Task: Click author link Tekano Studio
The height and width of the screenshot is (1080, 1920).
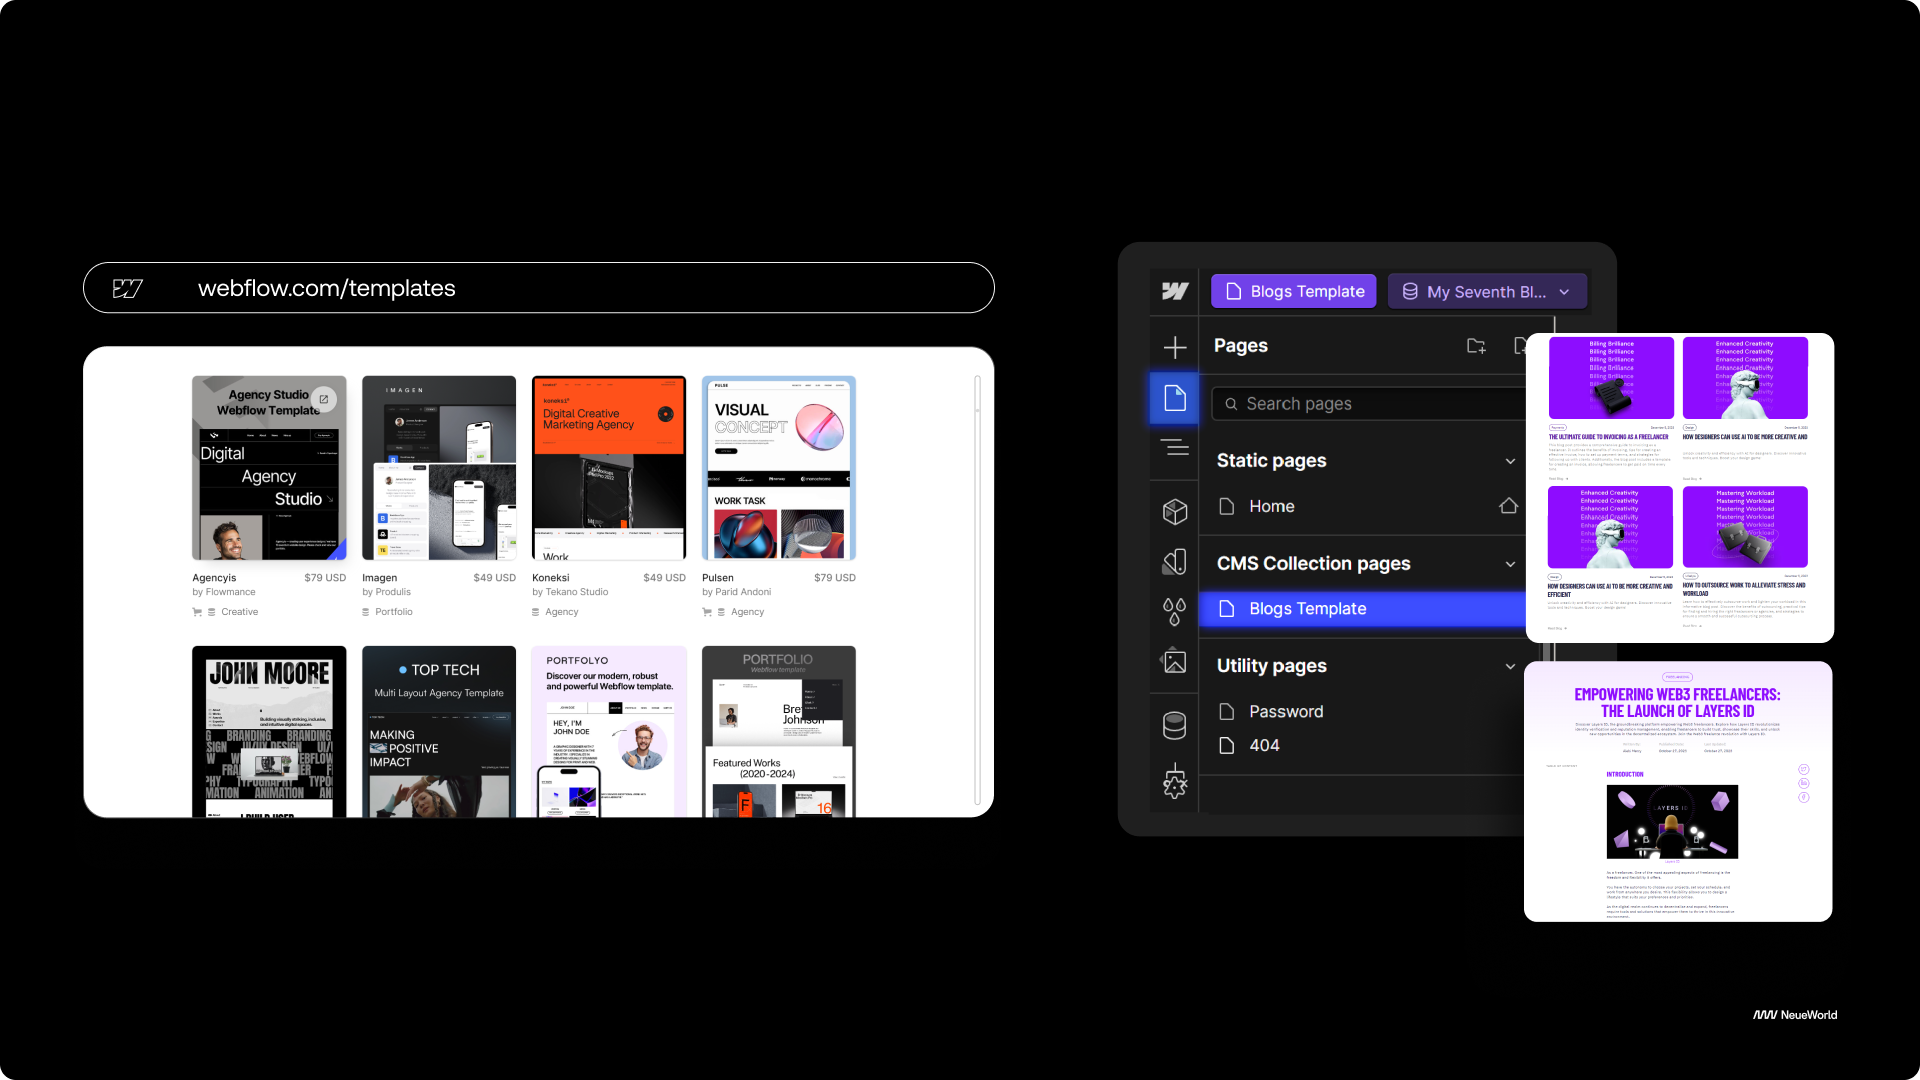Action: click(x=577, y=592)
